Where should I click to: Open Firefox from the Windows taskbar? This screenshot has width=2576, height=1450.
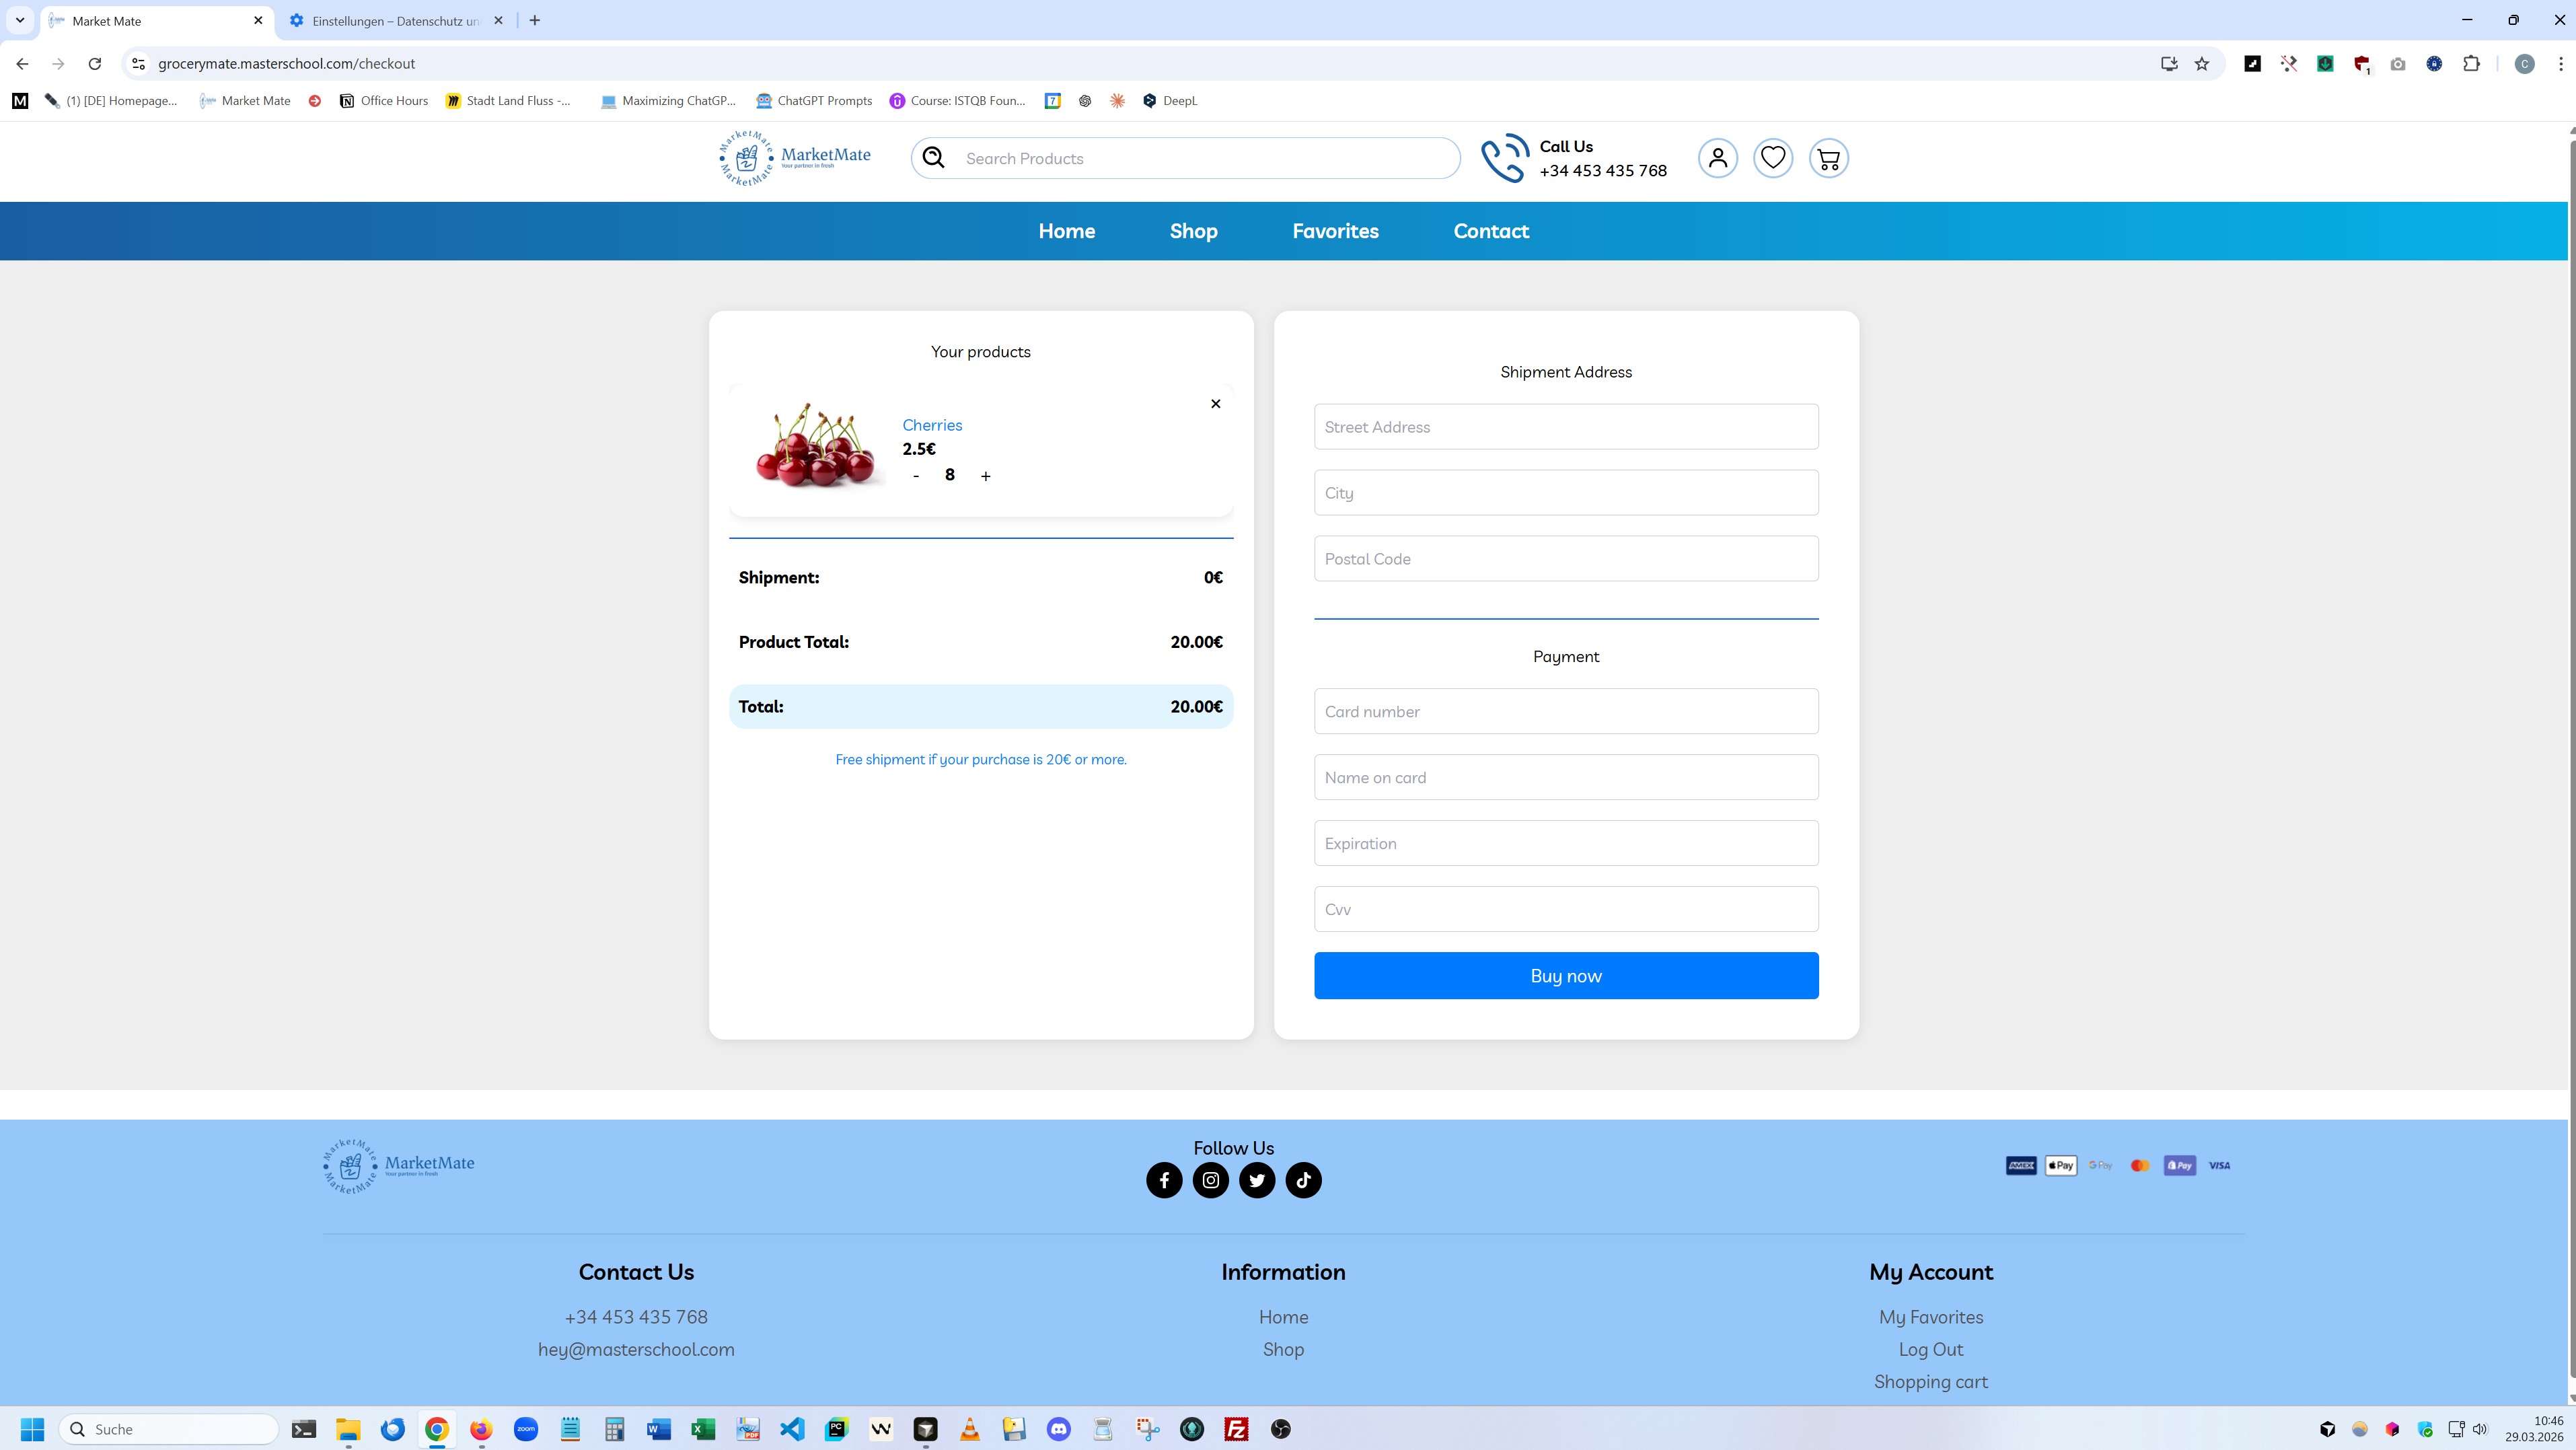(x=481, y=1429)
